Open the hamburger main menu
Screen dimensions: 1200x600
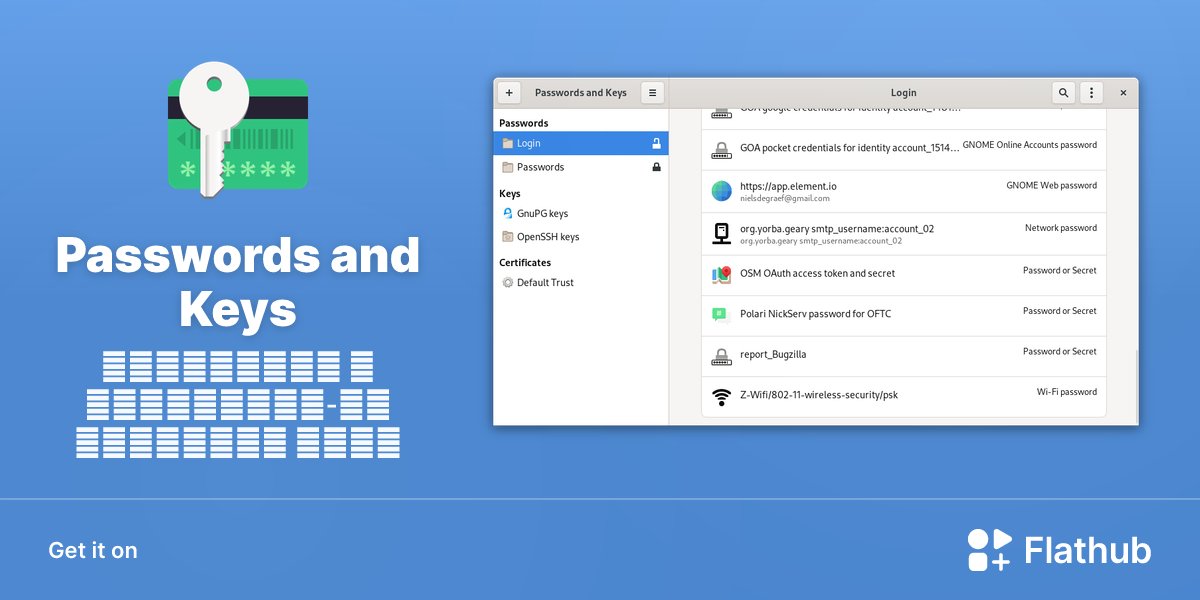point(652,93)
